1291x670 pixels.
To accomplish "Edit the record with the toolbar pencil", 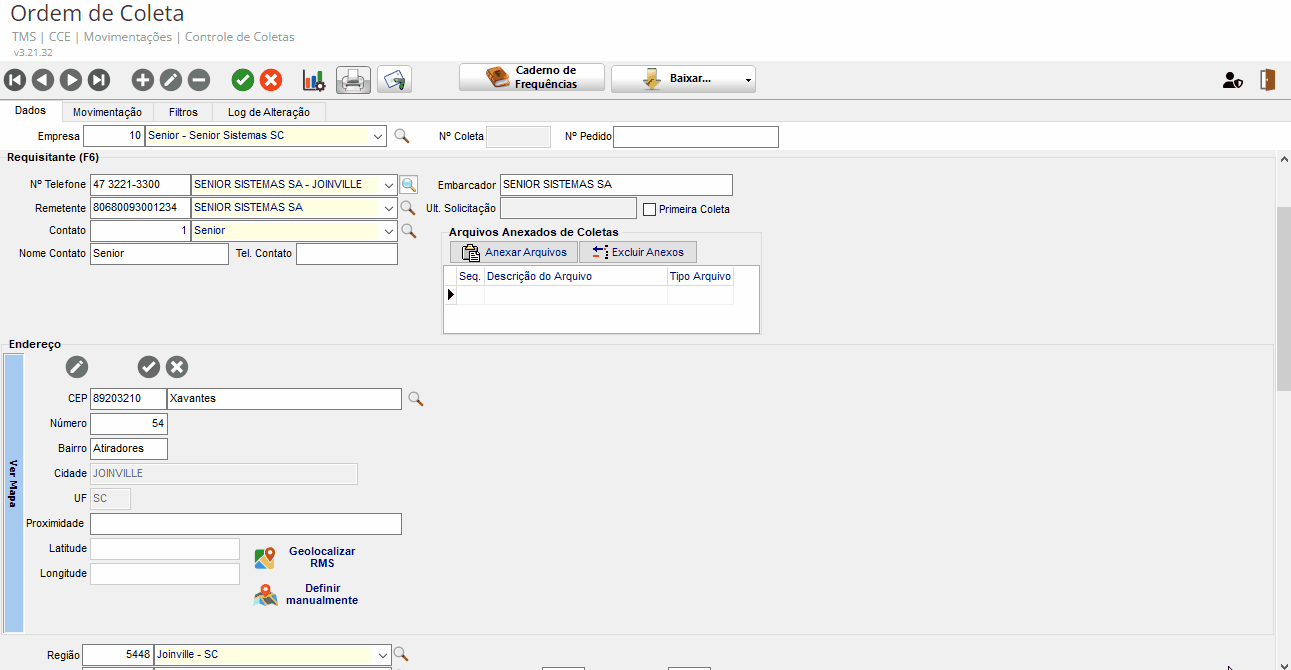I will [x=171, y=80].
